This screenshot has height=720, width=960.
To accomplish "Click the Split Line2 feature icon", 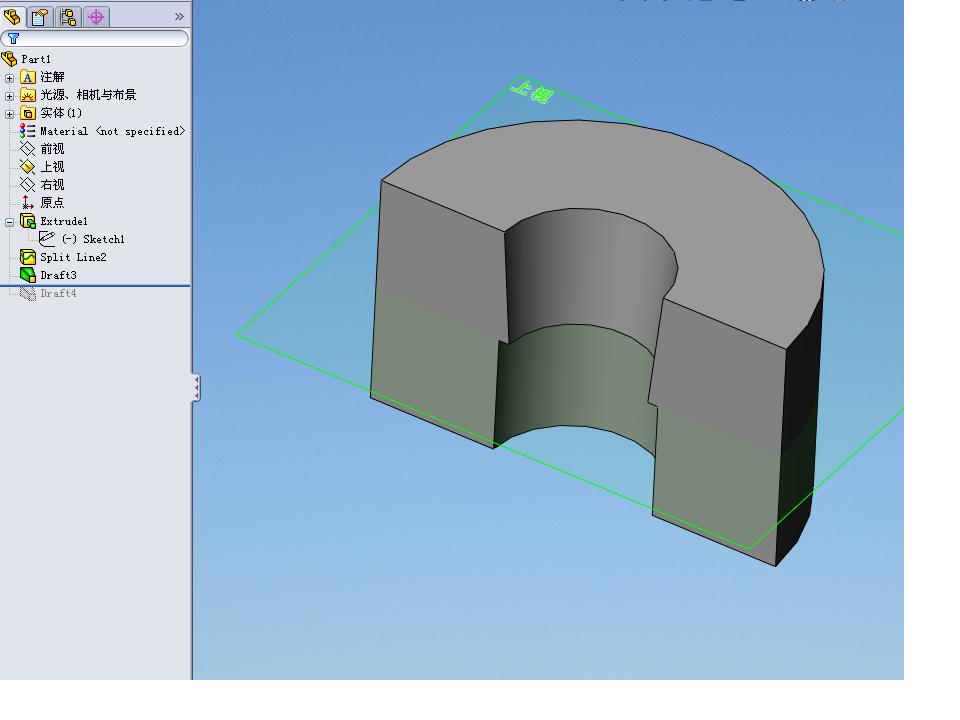I will click(28, 257).
